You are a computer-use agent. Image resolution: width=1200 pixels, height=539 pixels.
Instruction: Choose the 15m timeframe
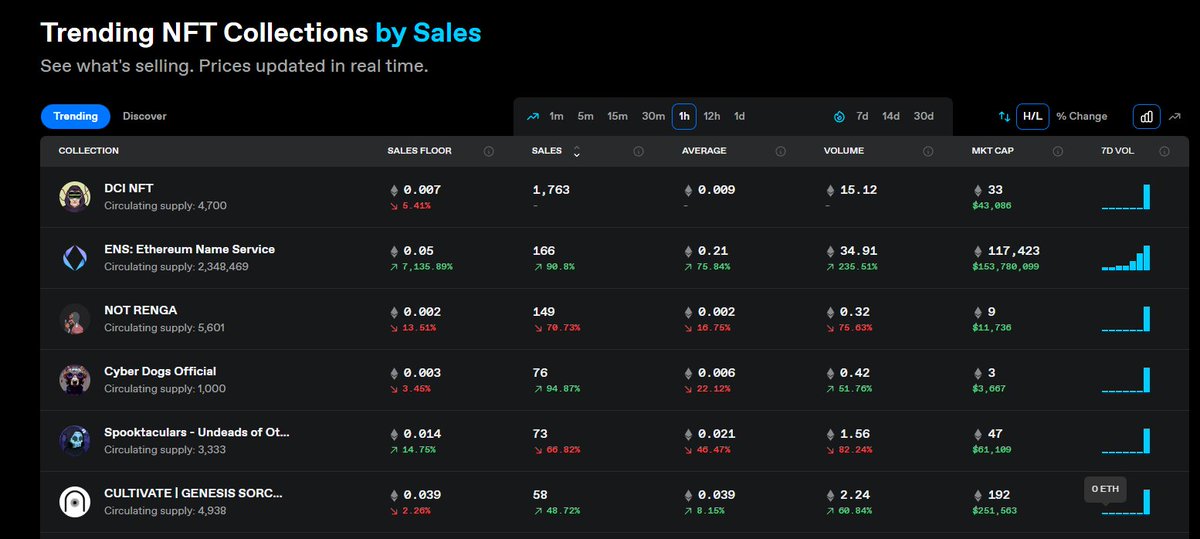tap(618, 116)
